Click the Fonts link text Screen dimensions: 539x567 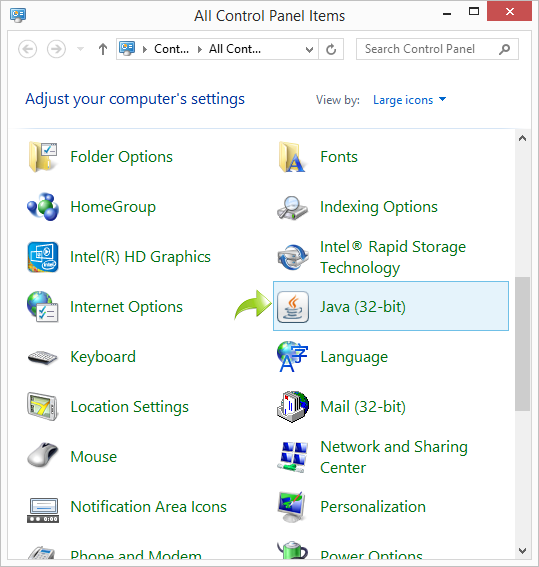(x=339, y=157)
